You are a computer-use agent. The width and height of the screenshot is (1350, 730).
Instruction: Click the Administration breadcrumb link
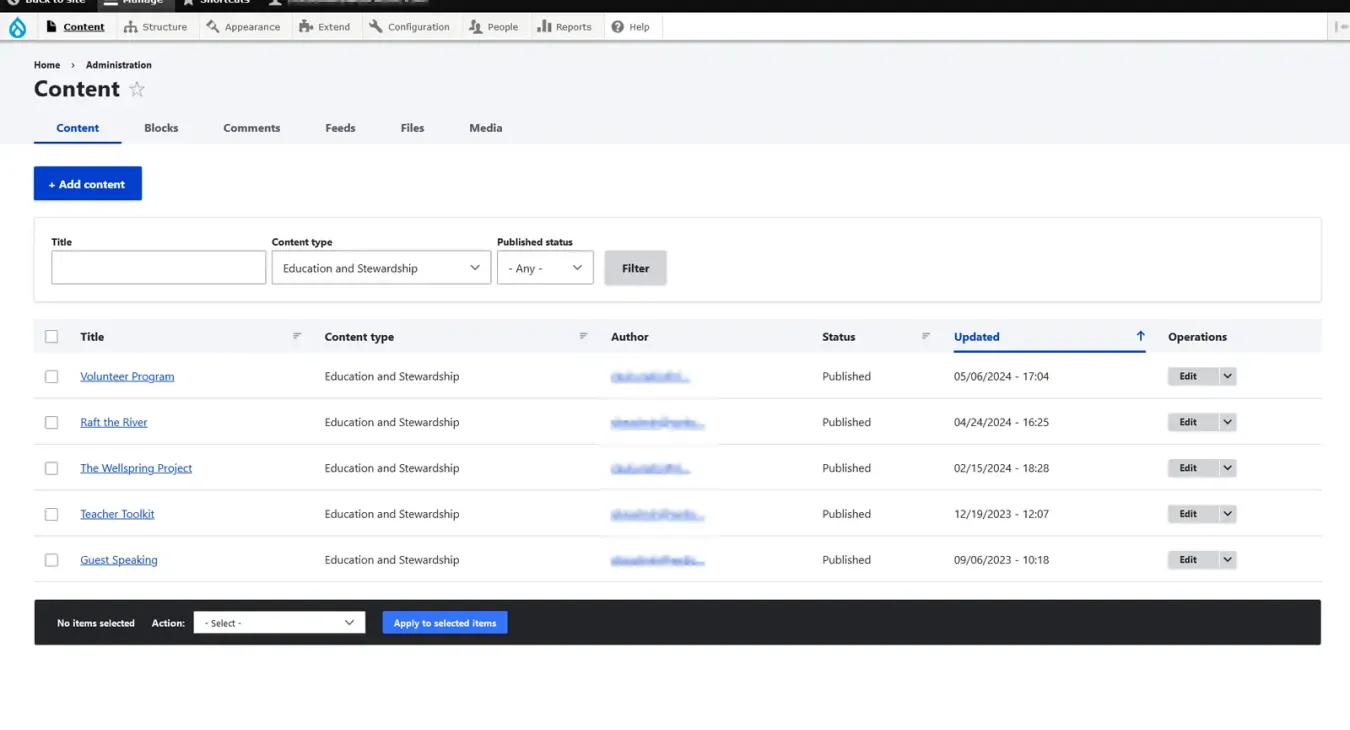[x=119, y=65]
